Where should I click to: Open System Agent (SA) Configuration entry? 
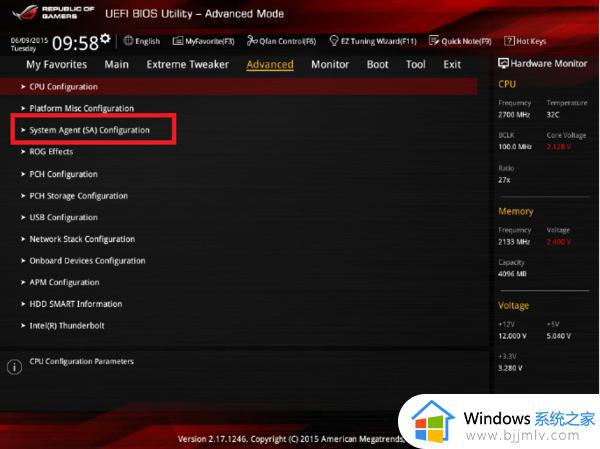coord(90,130)
